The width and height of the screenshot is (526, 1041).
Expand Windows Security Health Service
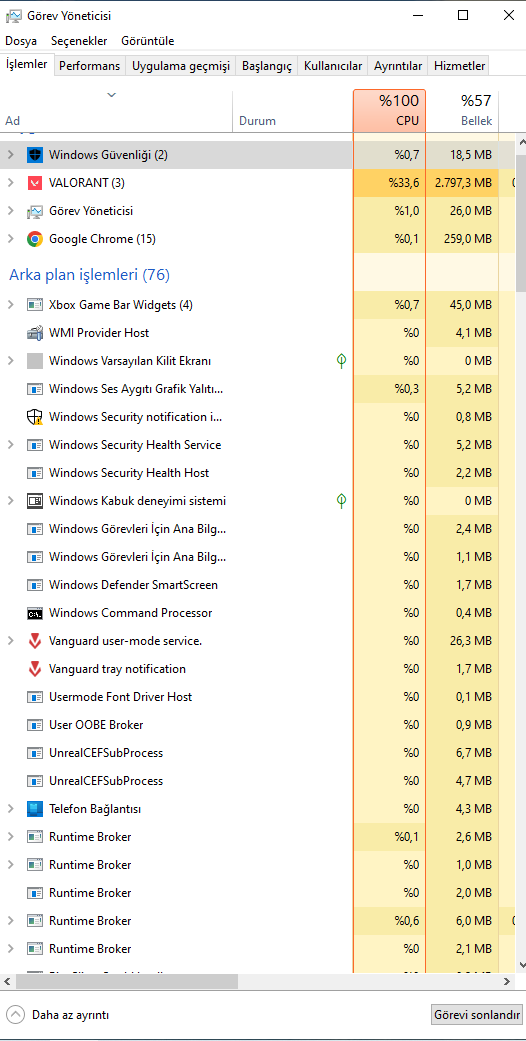[x=10, y=445]
